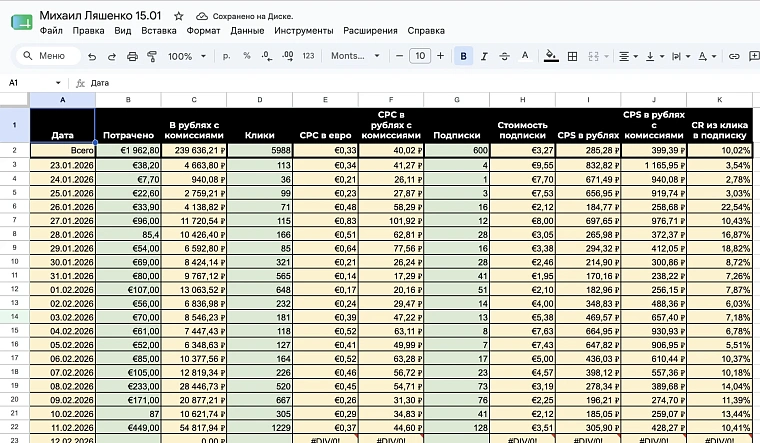Star the document title
The height and width of the screenshot is (443, 760).
[178, 16]
